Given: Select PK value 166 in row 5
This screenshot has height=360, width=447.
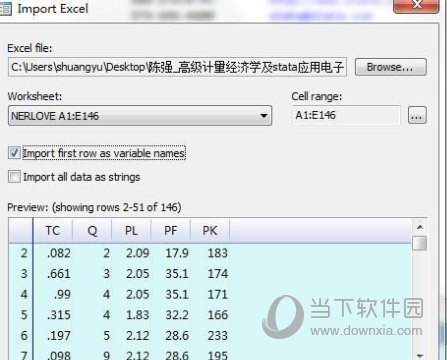Looking at the screenshot, I should coord(218,315).
